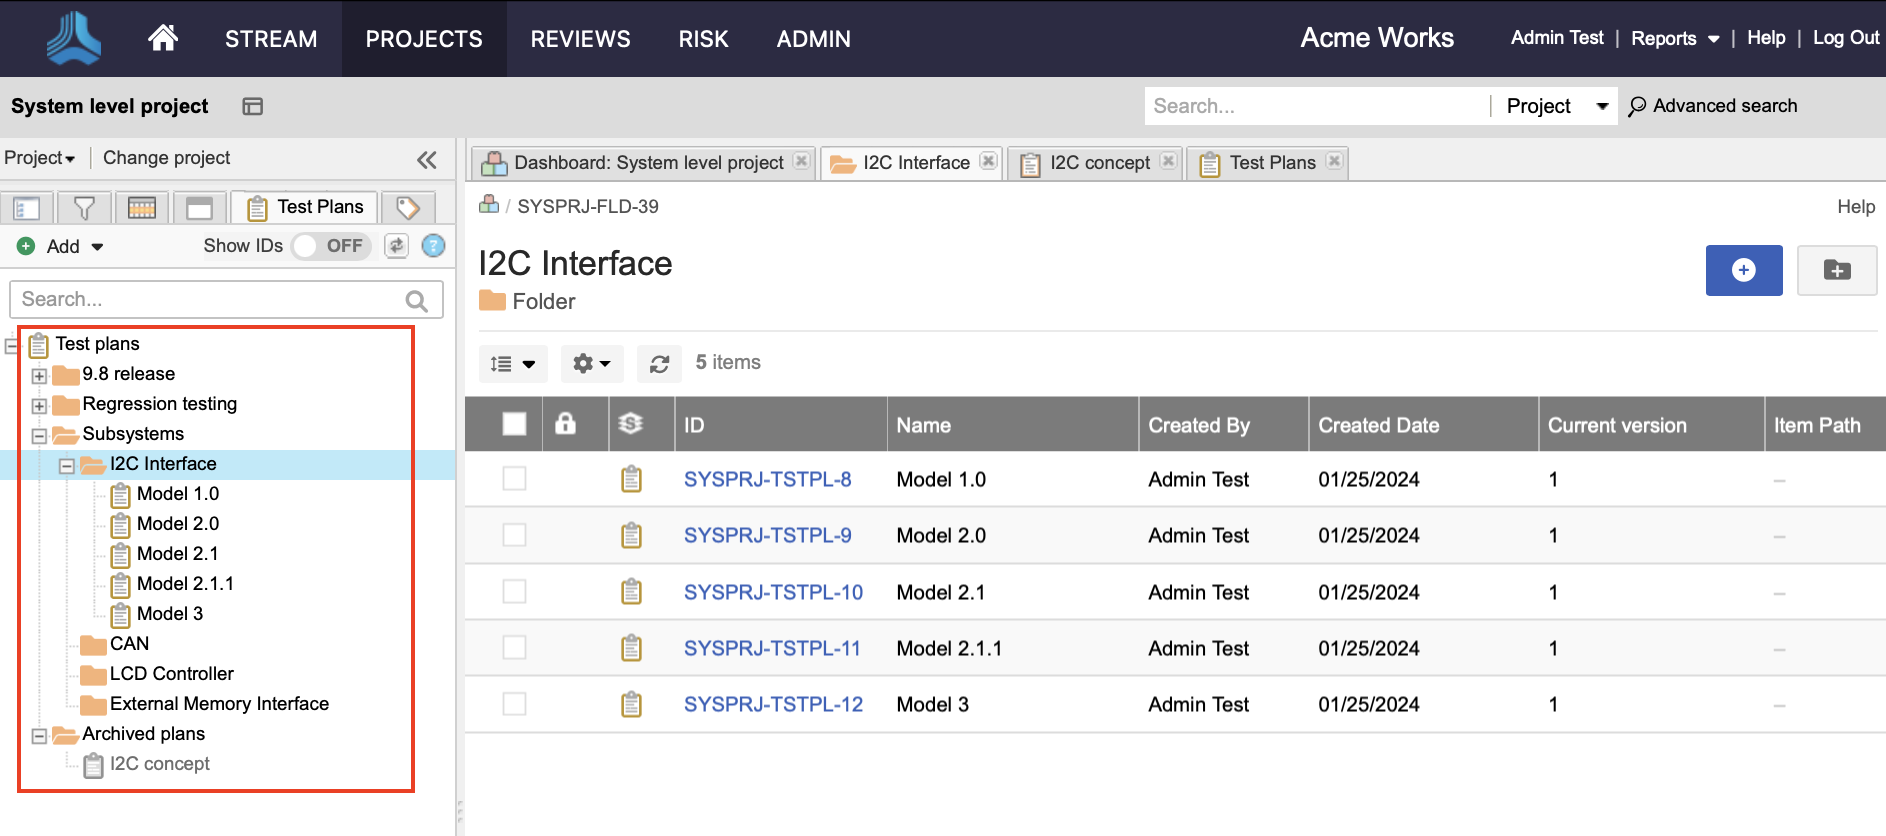Open the RISK section
This screenshot has height=836, width=1886.
[703, 39]
